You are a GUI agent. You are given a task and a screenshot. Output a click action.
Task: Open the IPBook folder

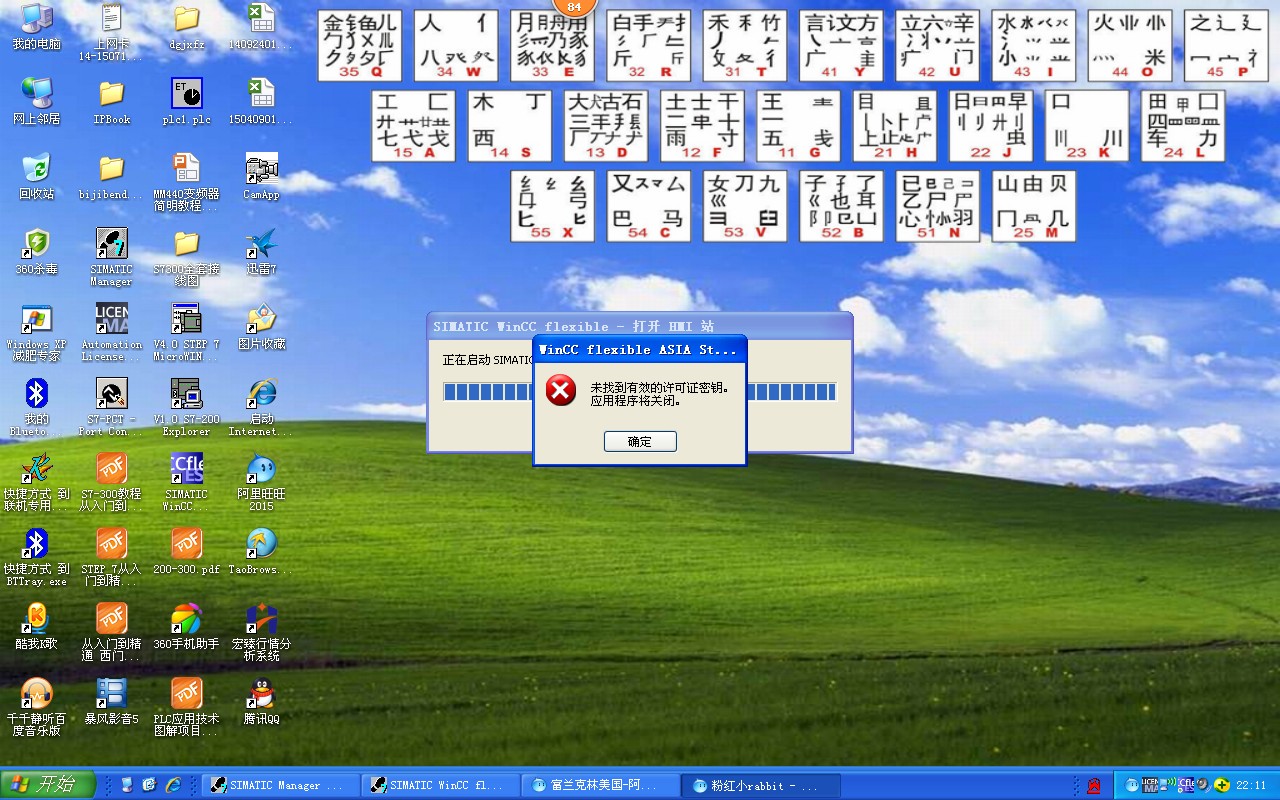point(111,102)
